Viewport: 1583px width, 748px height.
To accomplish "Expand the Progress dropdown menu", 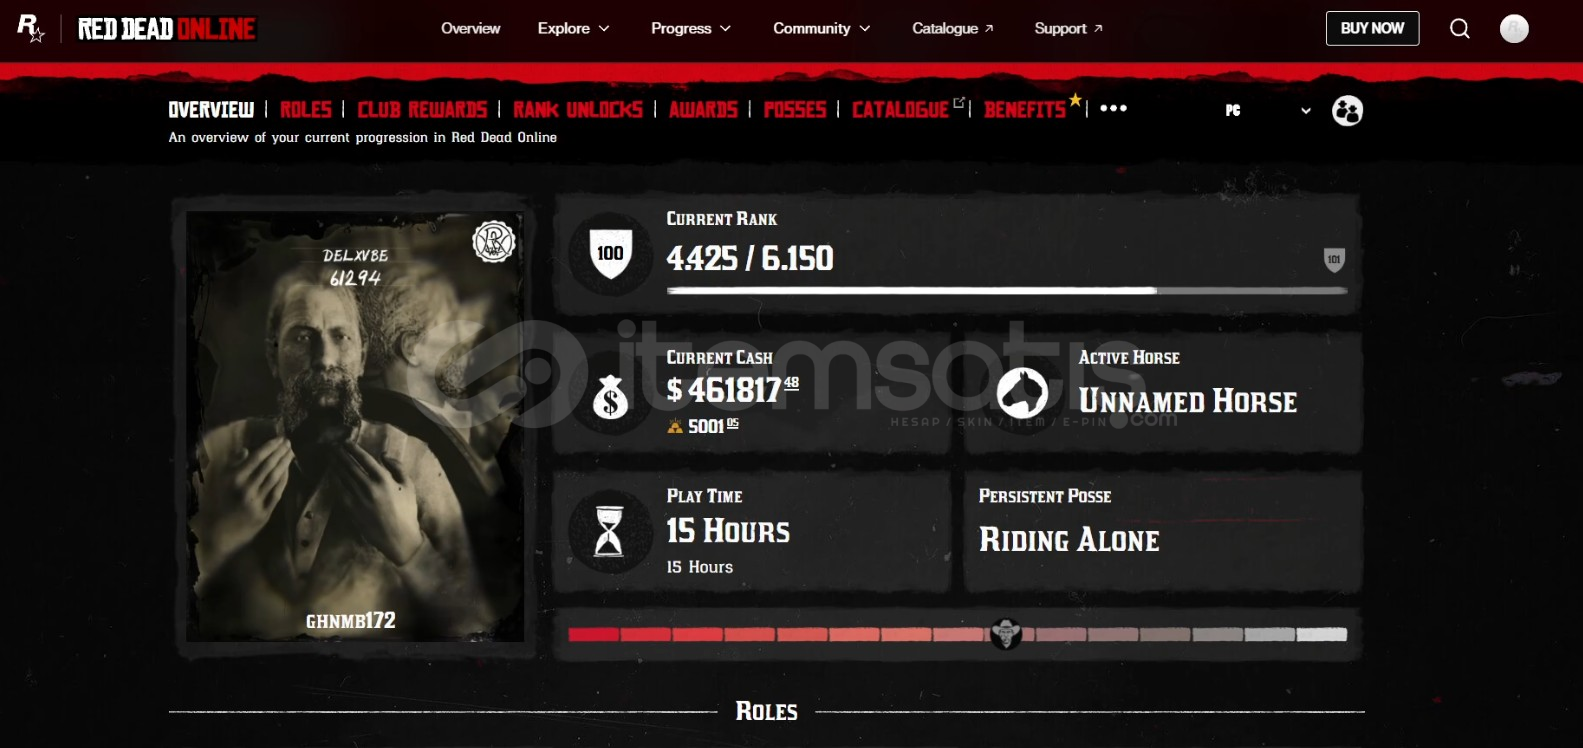I will [x=691, y=28].
